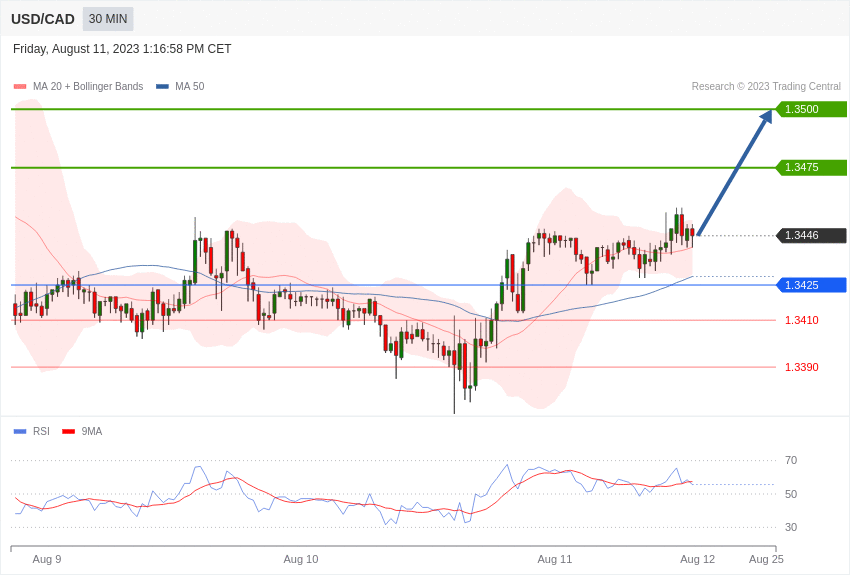Select the 1.3500 resistance price tag
The height and width of the screenshot is (576, 850).
(811, 109)
